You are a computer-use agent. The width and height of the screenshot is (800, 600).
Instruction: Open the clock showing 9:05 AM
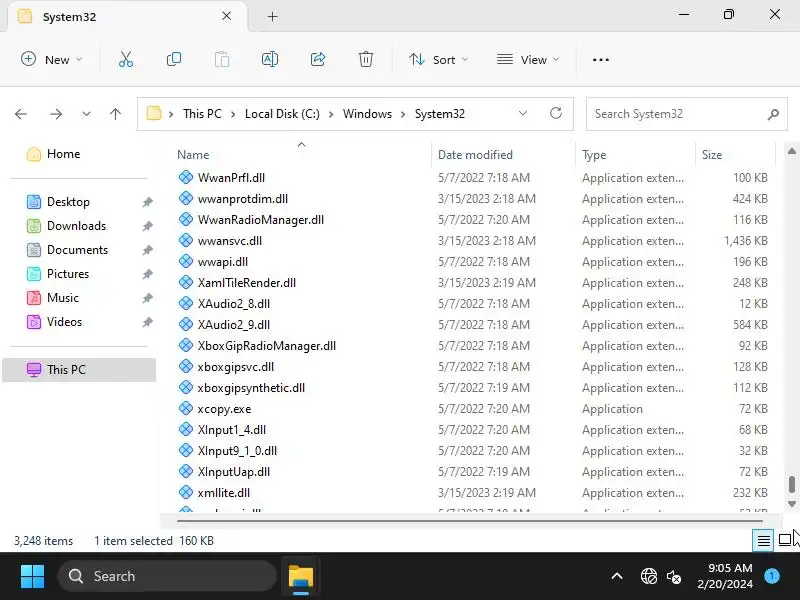coord(724,576)
